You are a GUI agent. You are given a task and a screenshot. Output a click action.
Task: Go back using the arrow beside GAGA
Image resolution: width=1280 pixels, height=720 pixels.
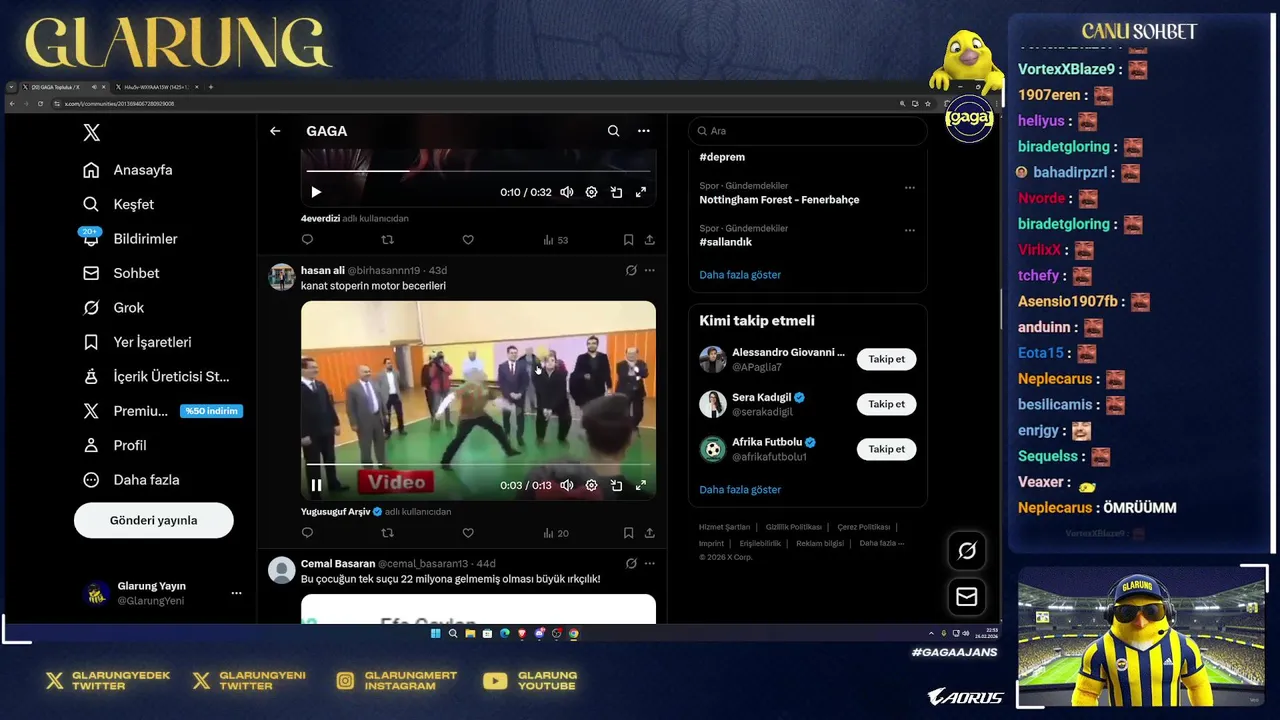point(275,131)
